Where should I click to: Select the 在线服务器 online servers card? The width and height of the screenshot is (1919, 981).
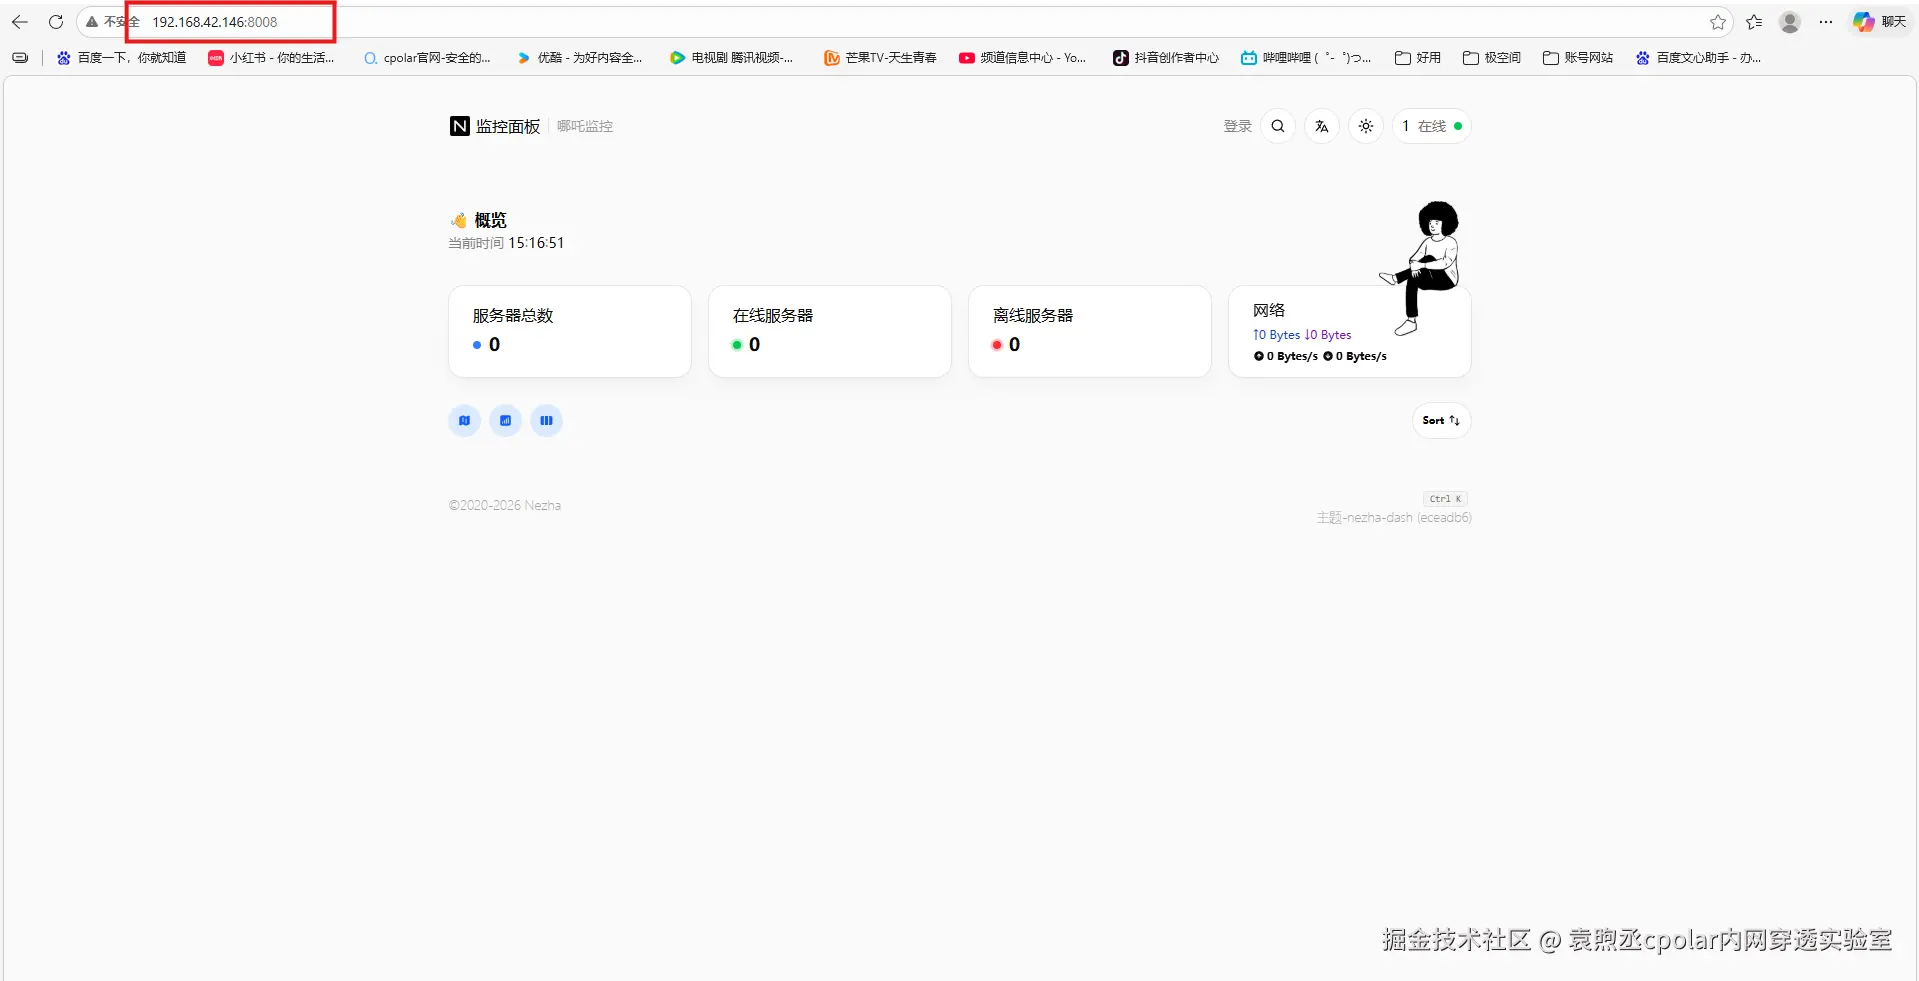(x=830, y=331)
